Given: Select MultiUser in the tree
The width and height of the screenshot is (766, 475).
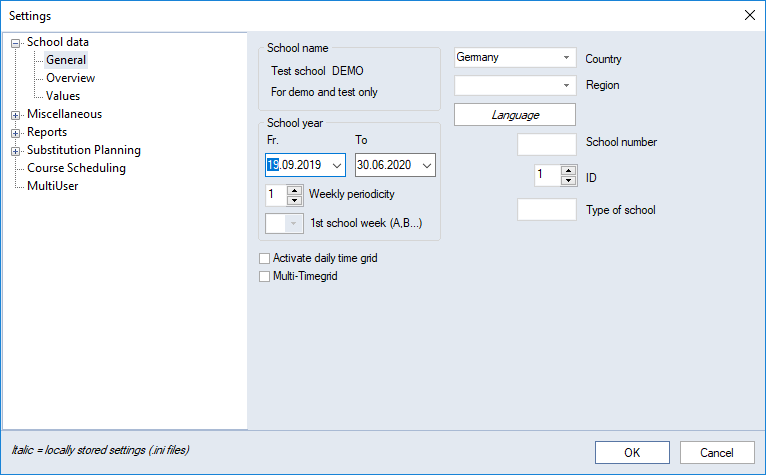Looking at the screenshot, I should coord(53,186).
